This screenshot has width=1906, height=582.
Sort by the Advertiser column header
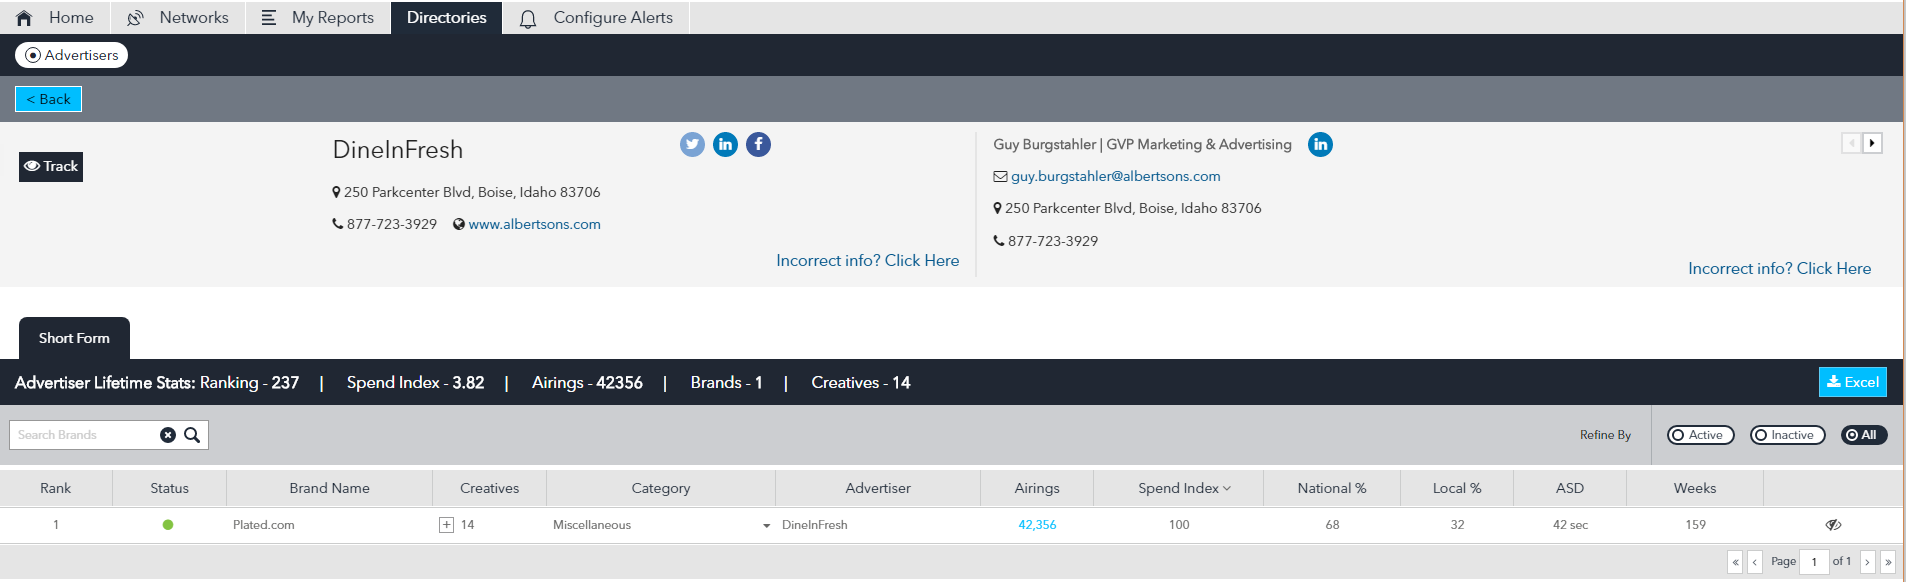(x=878, y=488)
